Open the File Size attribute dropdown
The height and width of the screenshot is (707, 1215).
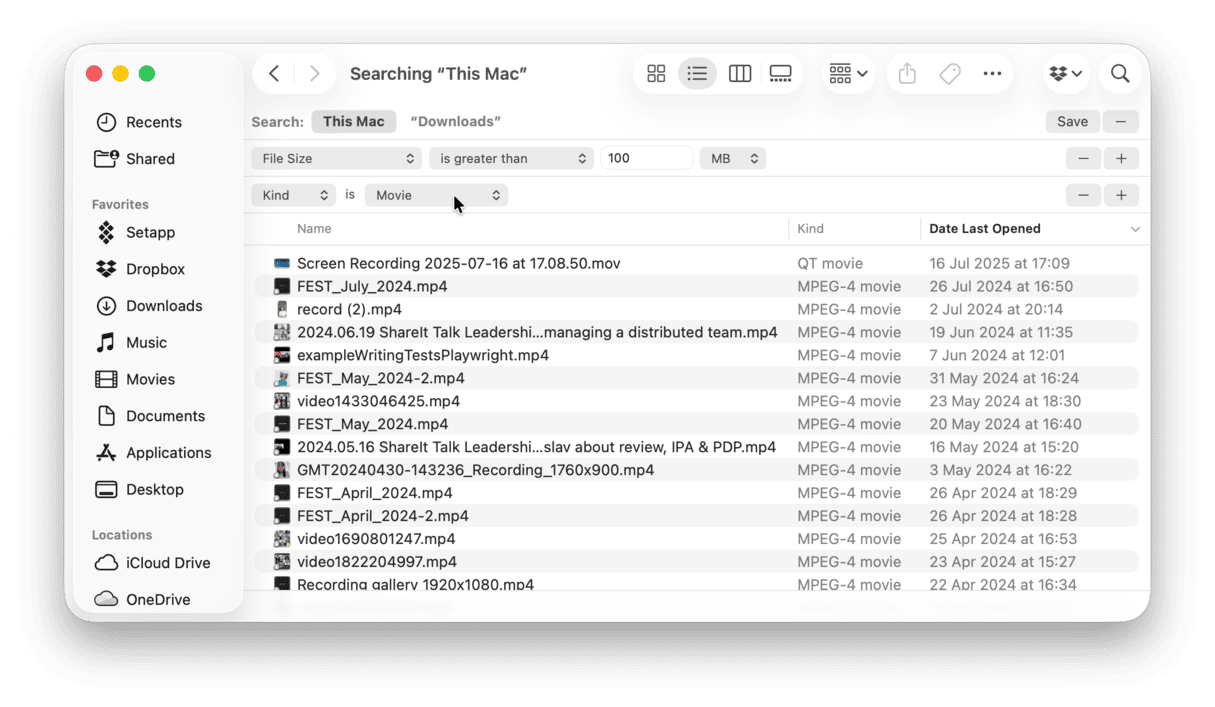tap(337, 158)
